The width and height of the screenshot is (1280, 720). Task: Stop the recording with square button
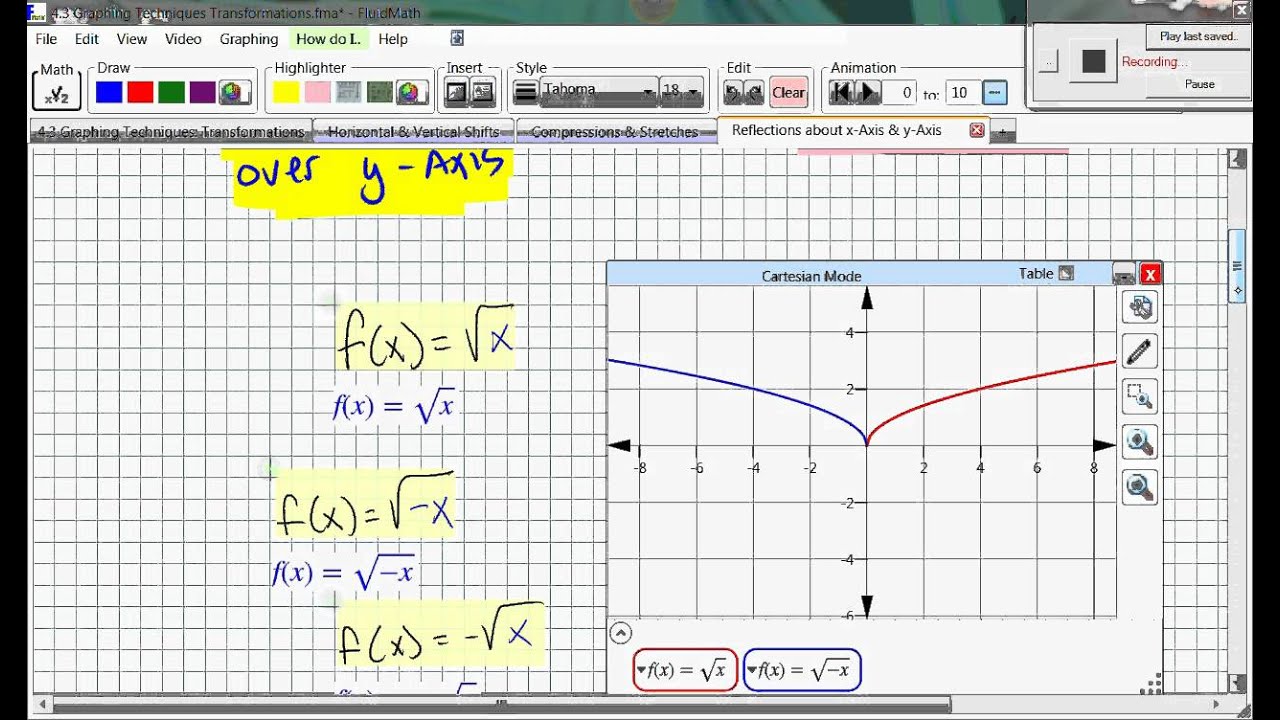(x=1093, y=61)
